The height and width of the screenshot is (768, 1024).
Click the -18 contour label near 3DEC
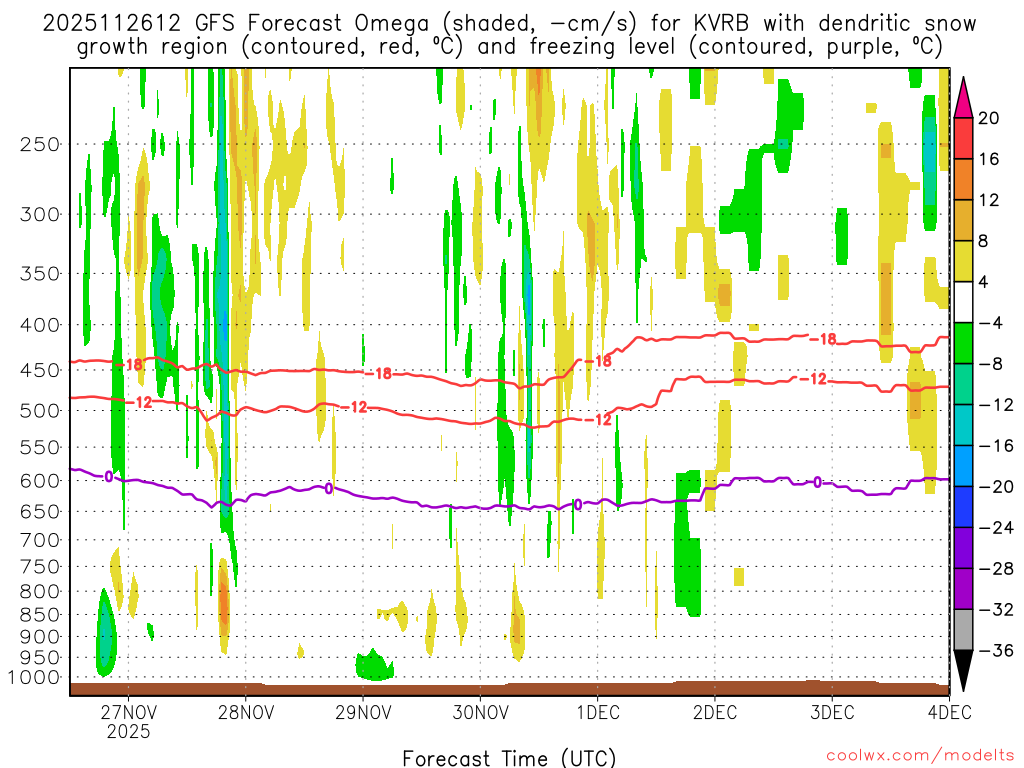[x=823, y=339]
